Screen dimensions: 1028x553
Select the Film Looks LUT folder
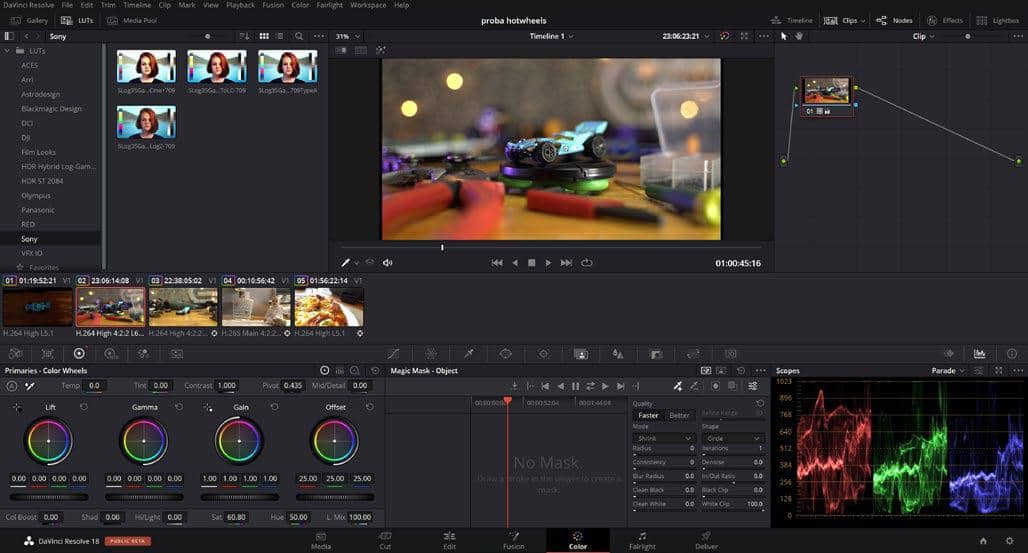point(37,152)
